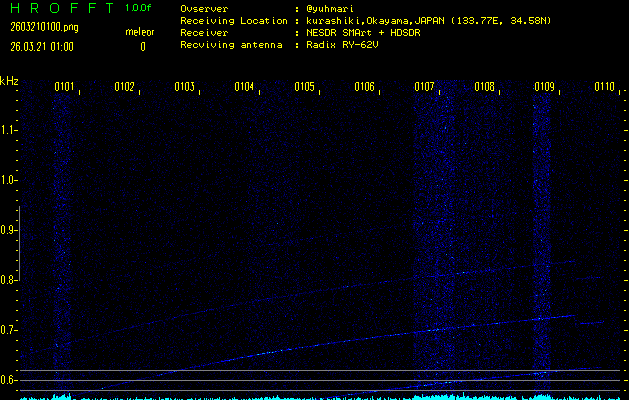Click the 0105 time marker
This screenshot has height=400, width=629.
click(x=304, y=87)
